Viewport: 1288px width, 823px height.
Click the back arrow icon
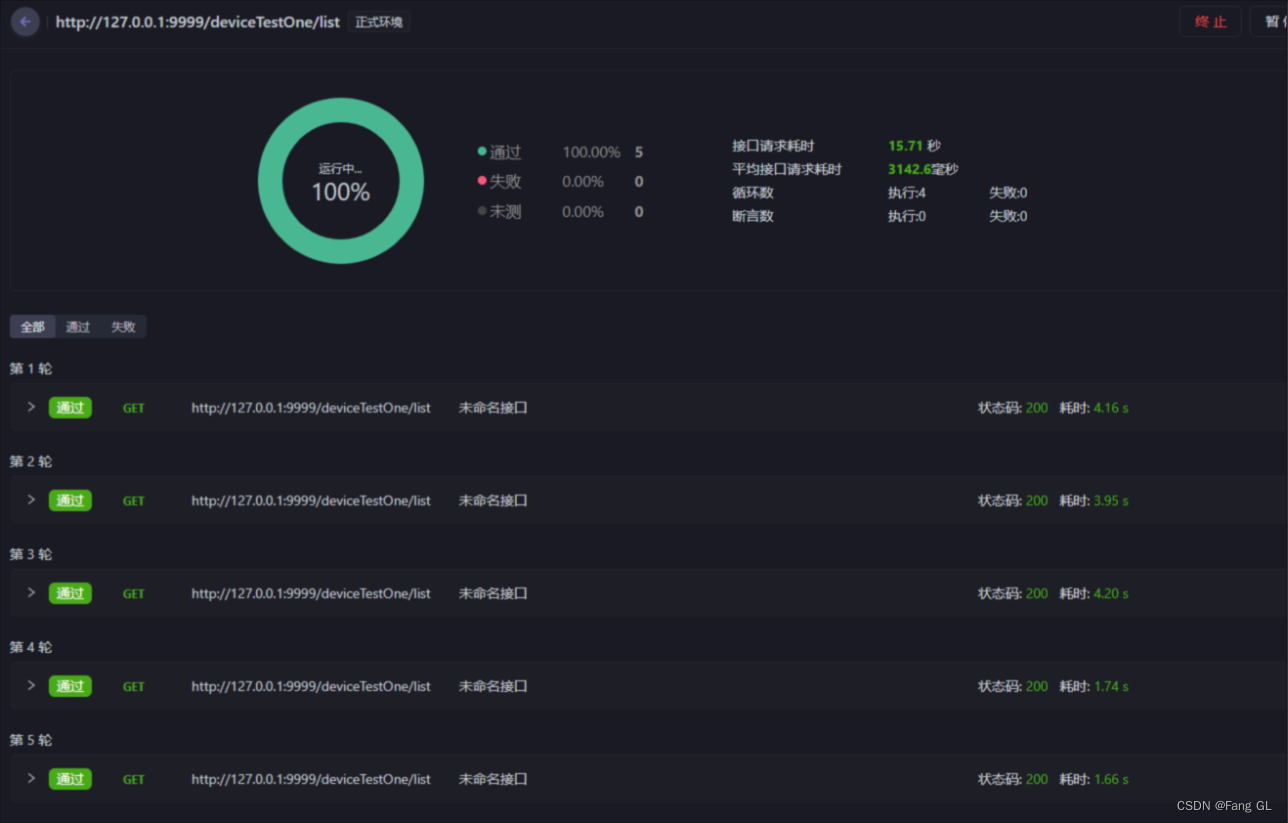click(x=25, y=21)
